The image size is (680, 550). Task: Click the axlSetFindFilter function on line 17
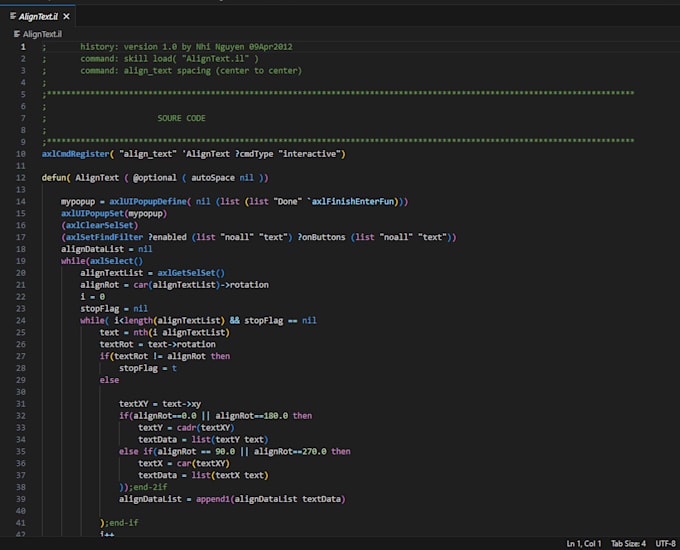pyautogui.click(x=104, y=237)
